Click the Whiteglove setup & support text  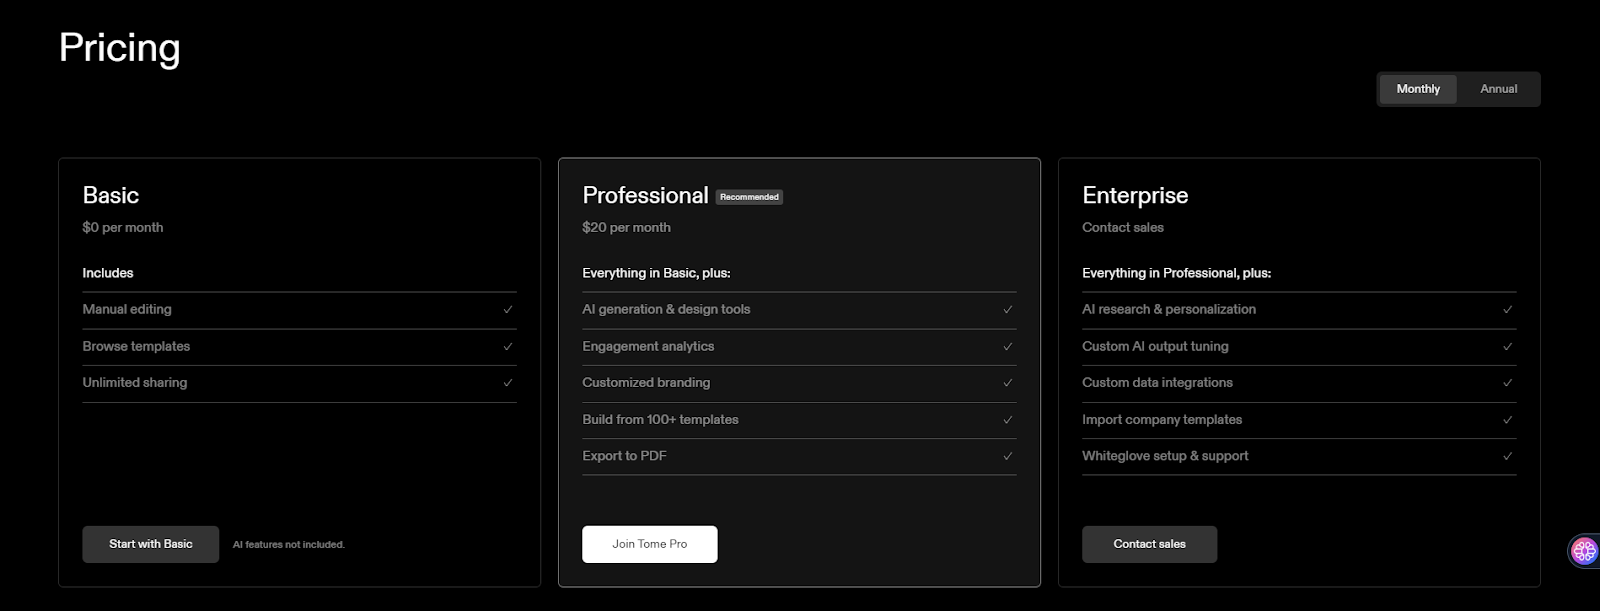[x=1165, y=455]
